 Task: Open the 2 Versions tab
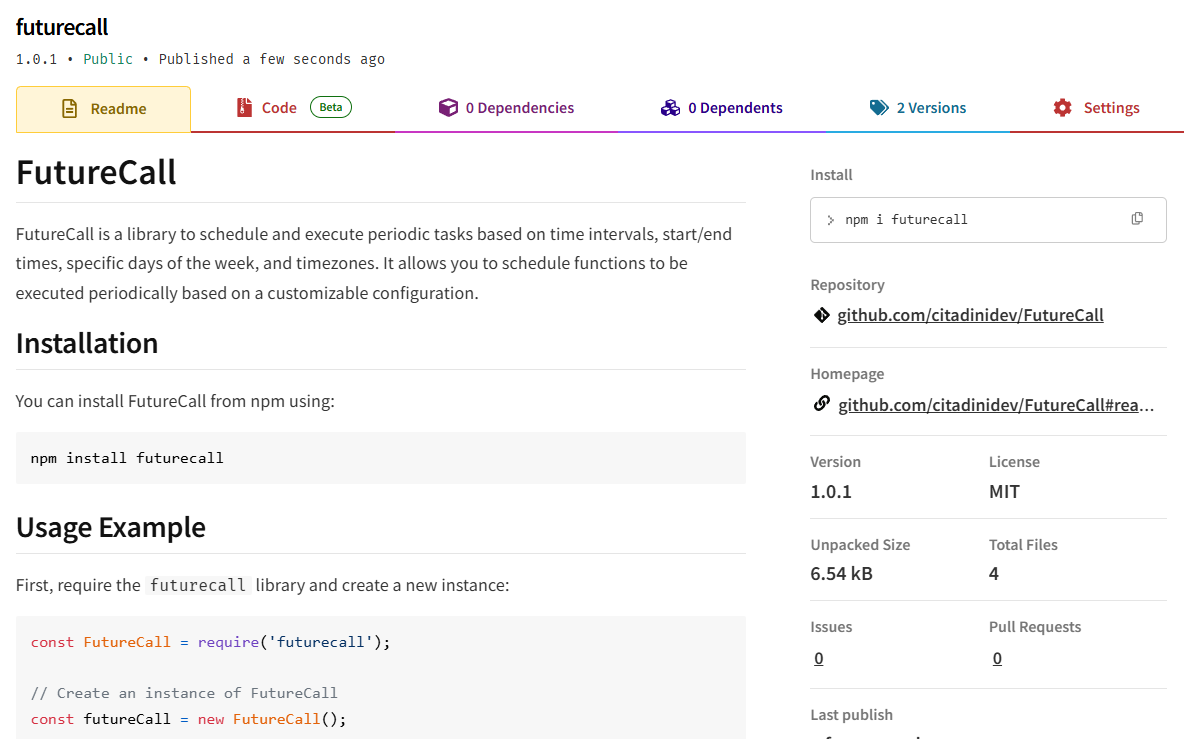pyautogui.click(x=930, y=108)
